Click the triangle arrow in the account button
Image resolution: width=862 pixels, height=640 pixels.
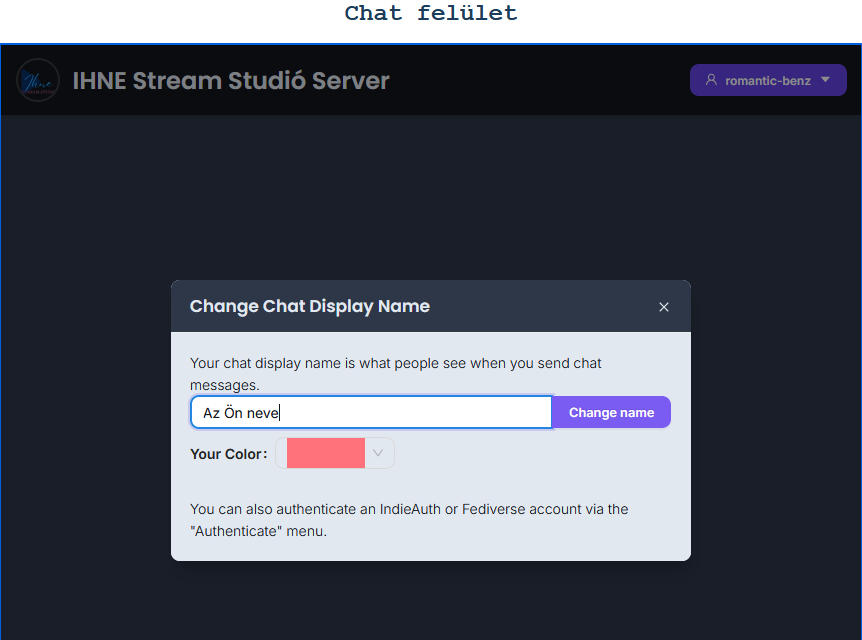tap(825, 80)
